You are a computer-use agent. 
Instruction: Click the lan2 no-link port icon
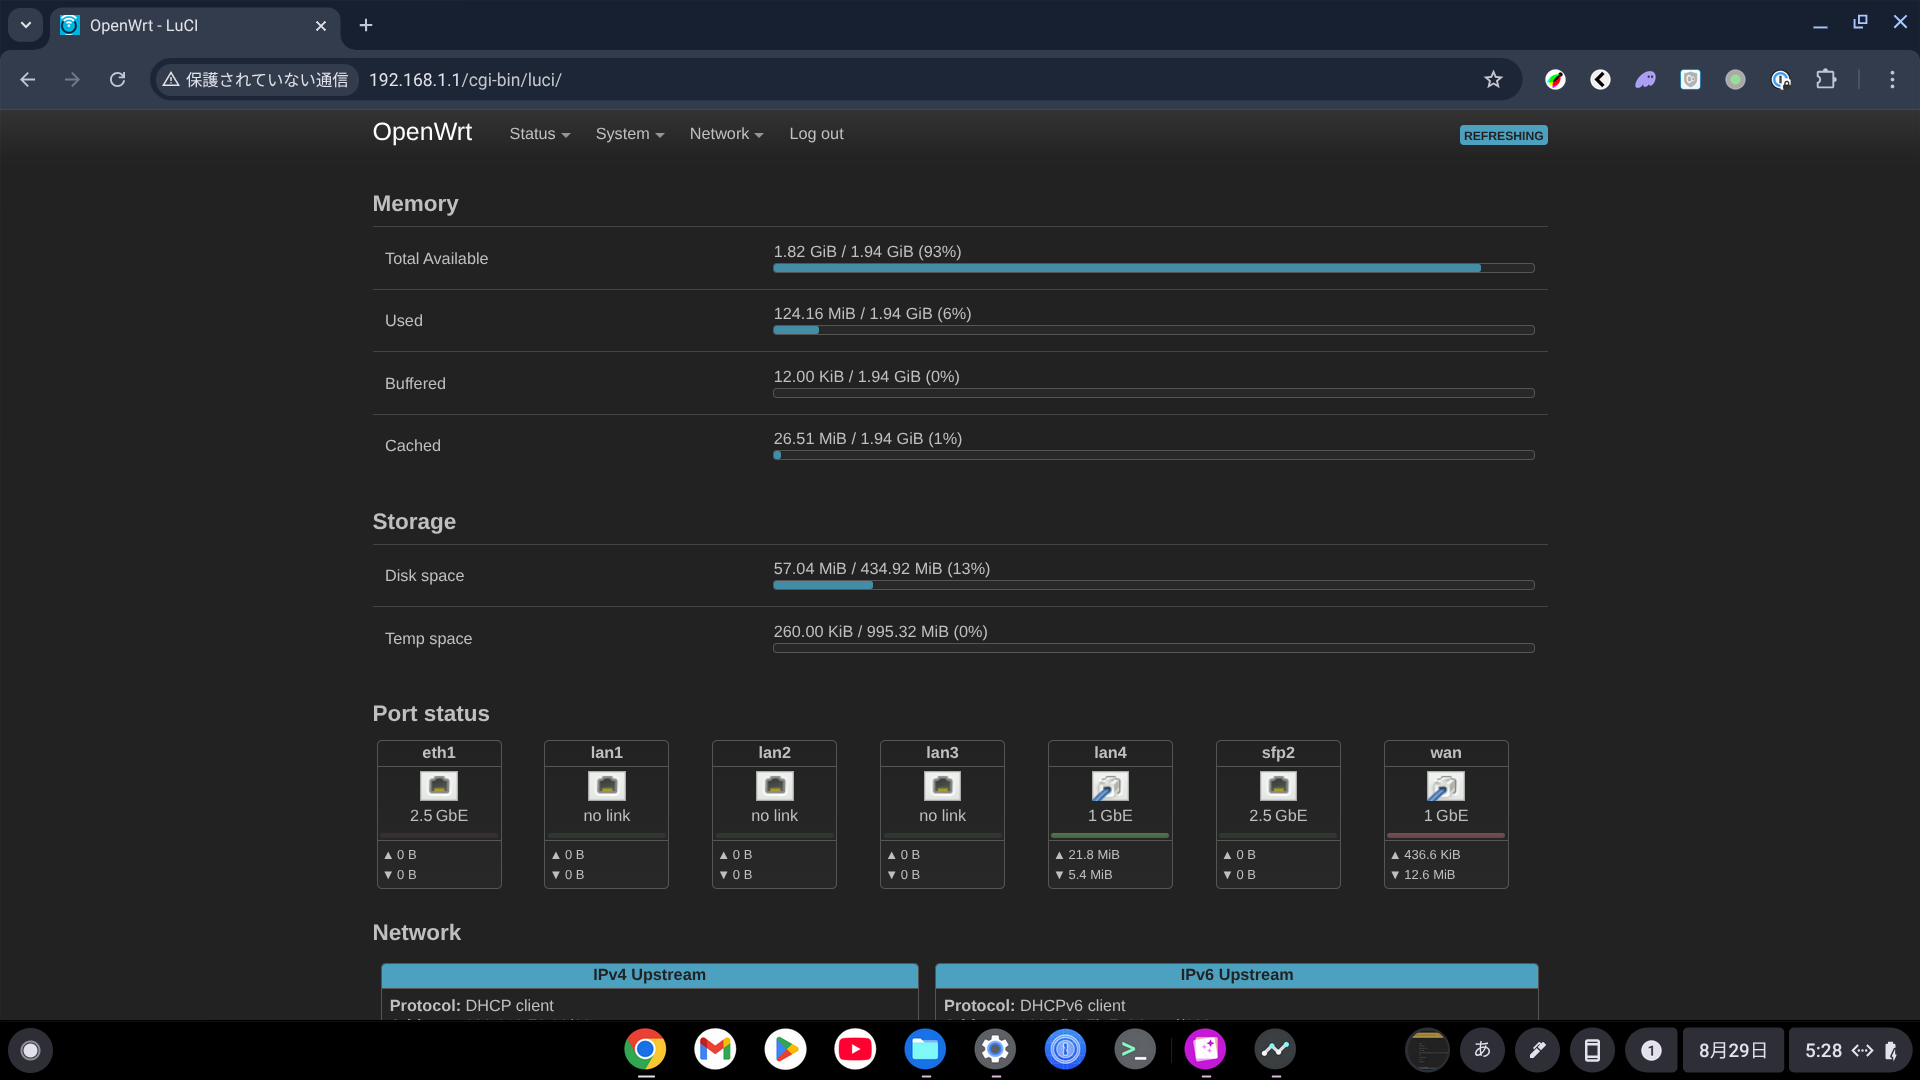(x=774, y=785)
